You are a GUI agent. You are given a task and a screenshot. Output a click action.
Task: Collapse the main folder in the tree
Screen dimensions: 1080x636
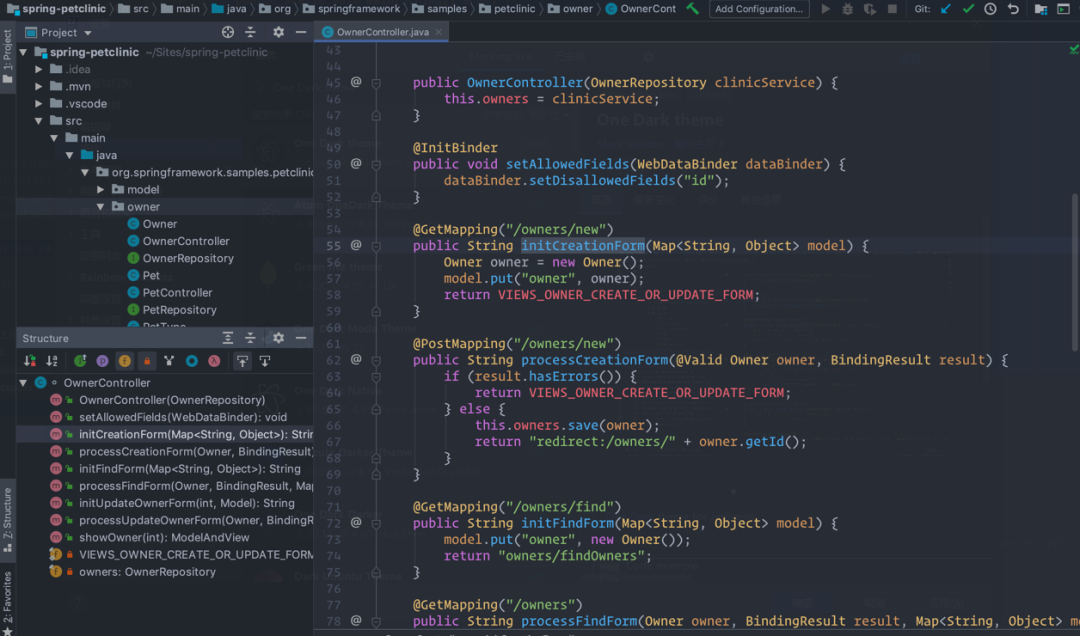pyautogui.click(x=54, y=139)
